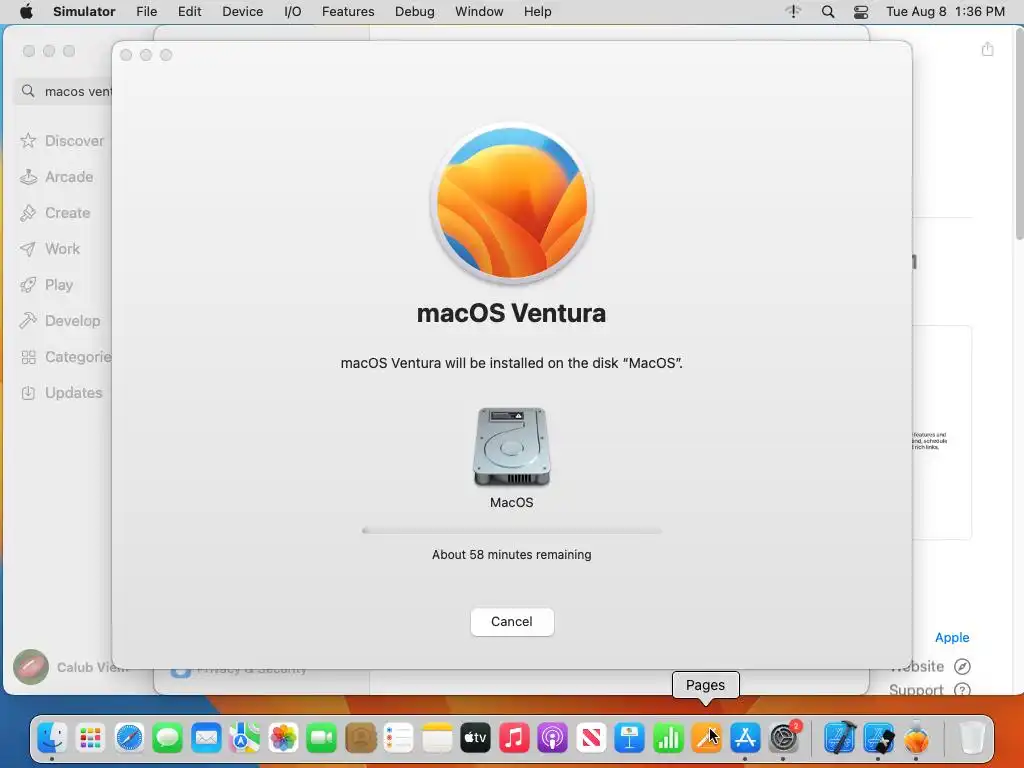Open Podcasts app in the dock

point(552,739)
